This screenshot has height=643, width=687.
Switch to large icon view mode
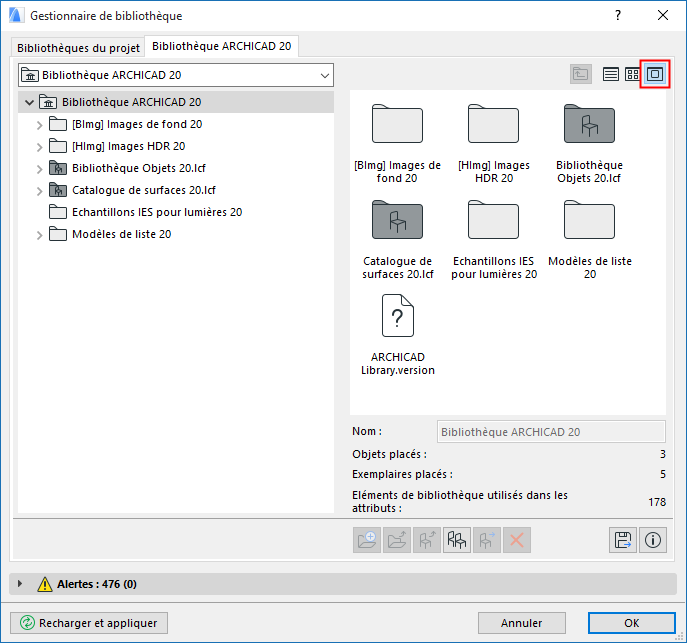click(655, 74)
